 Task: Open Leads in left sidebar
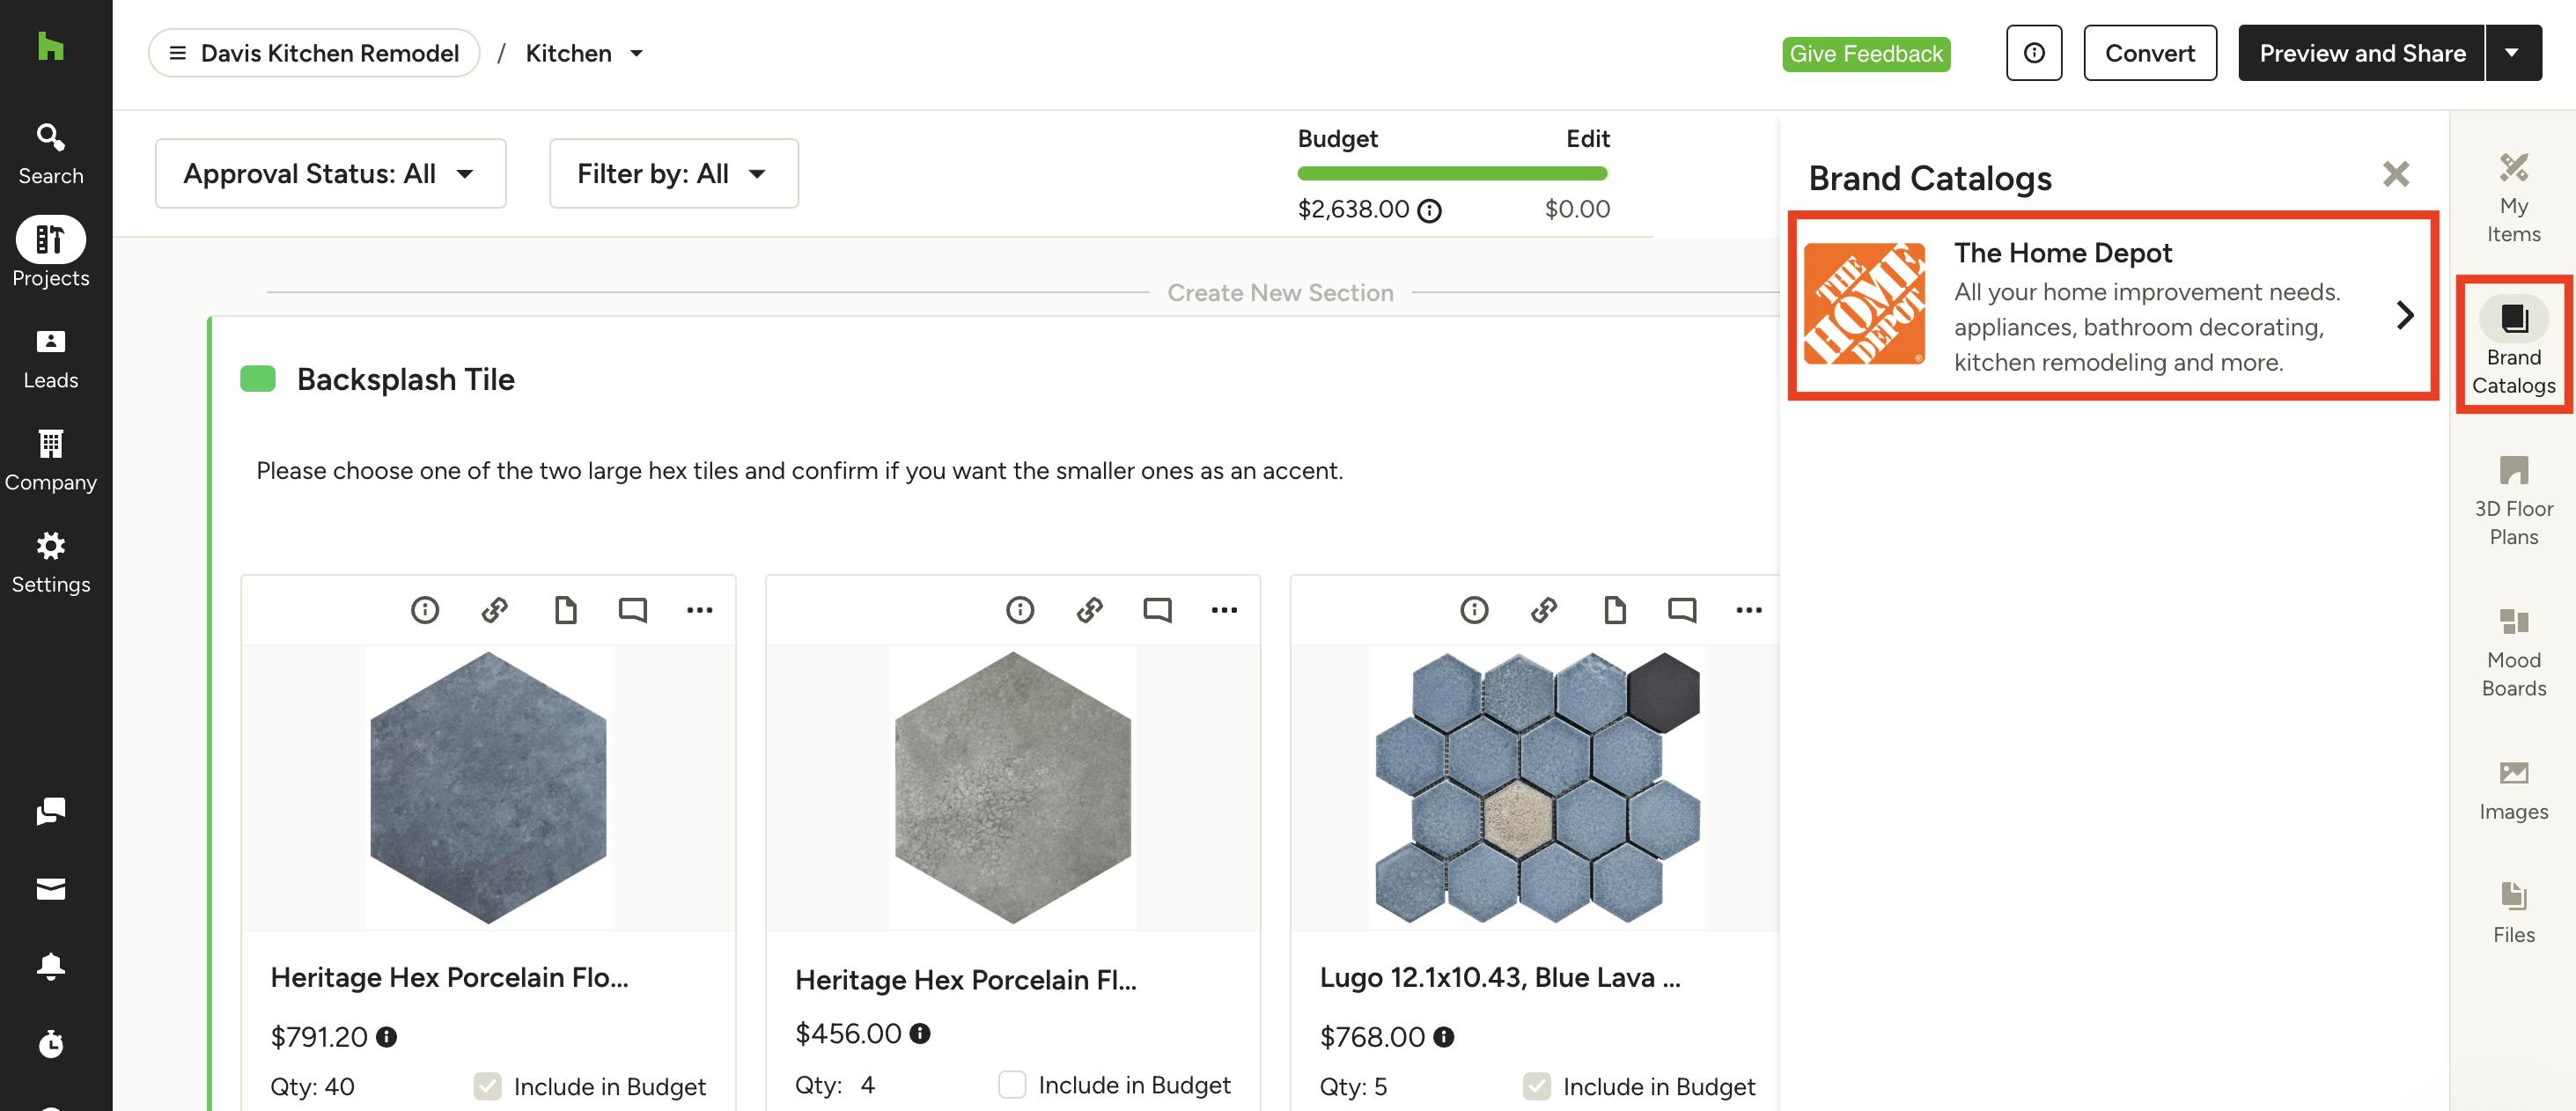coord(51,358)
